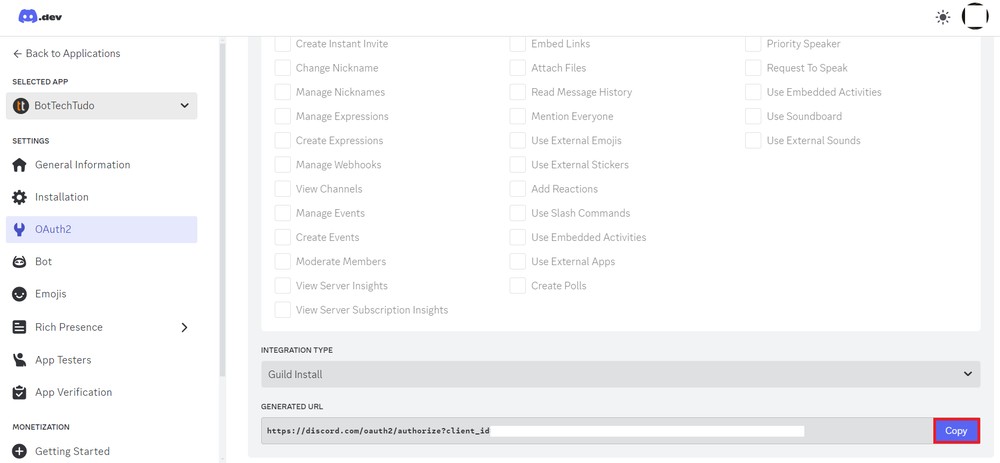Open the Guild Install integration type dropdown
This screenshot has width=1000, height=463.
tap(620, 374)
